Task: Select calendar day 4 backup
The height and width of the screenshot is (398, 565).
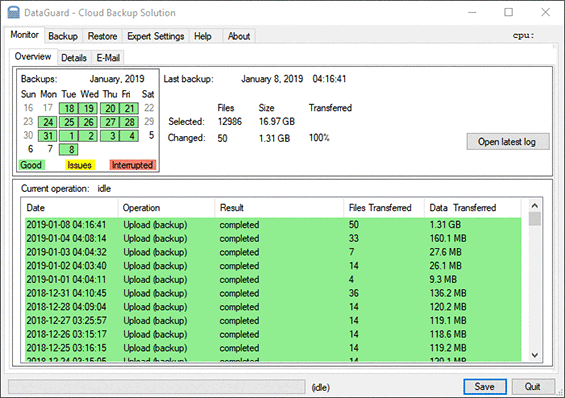Action: pyautogui.click(x=129, y=136)
